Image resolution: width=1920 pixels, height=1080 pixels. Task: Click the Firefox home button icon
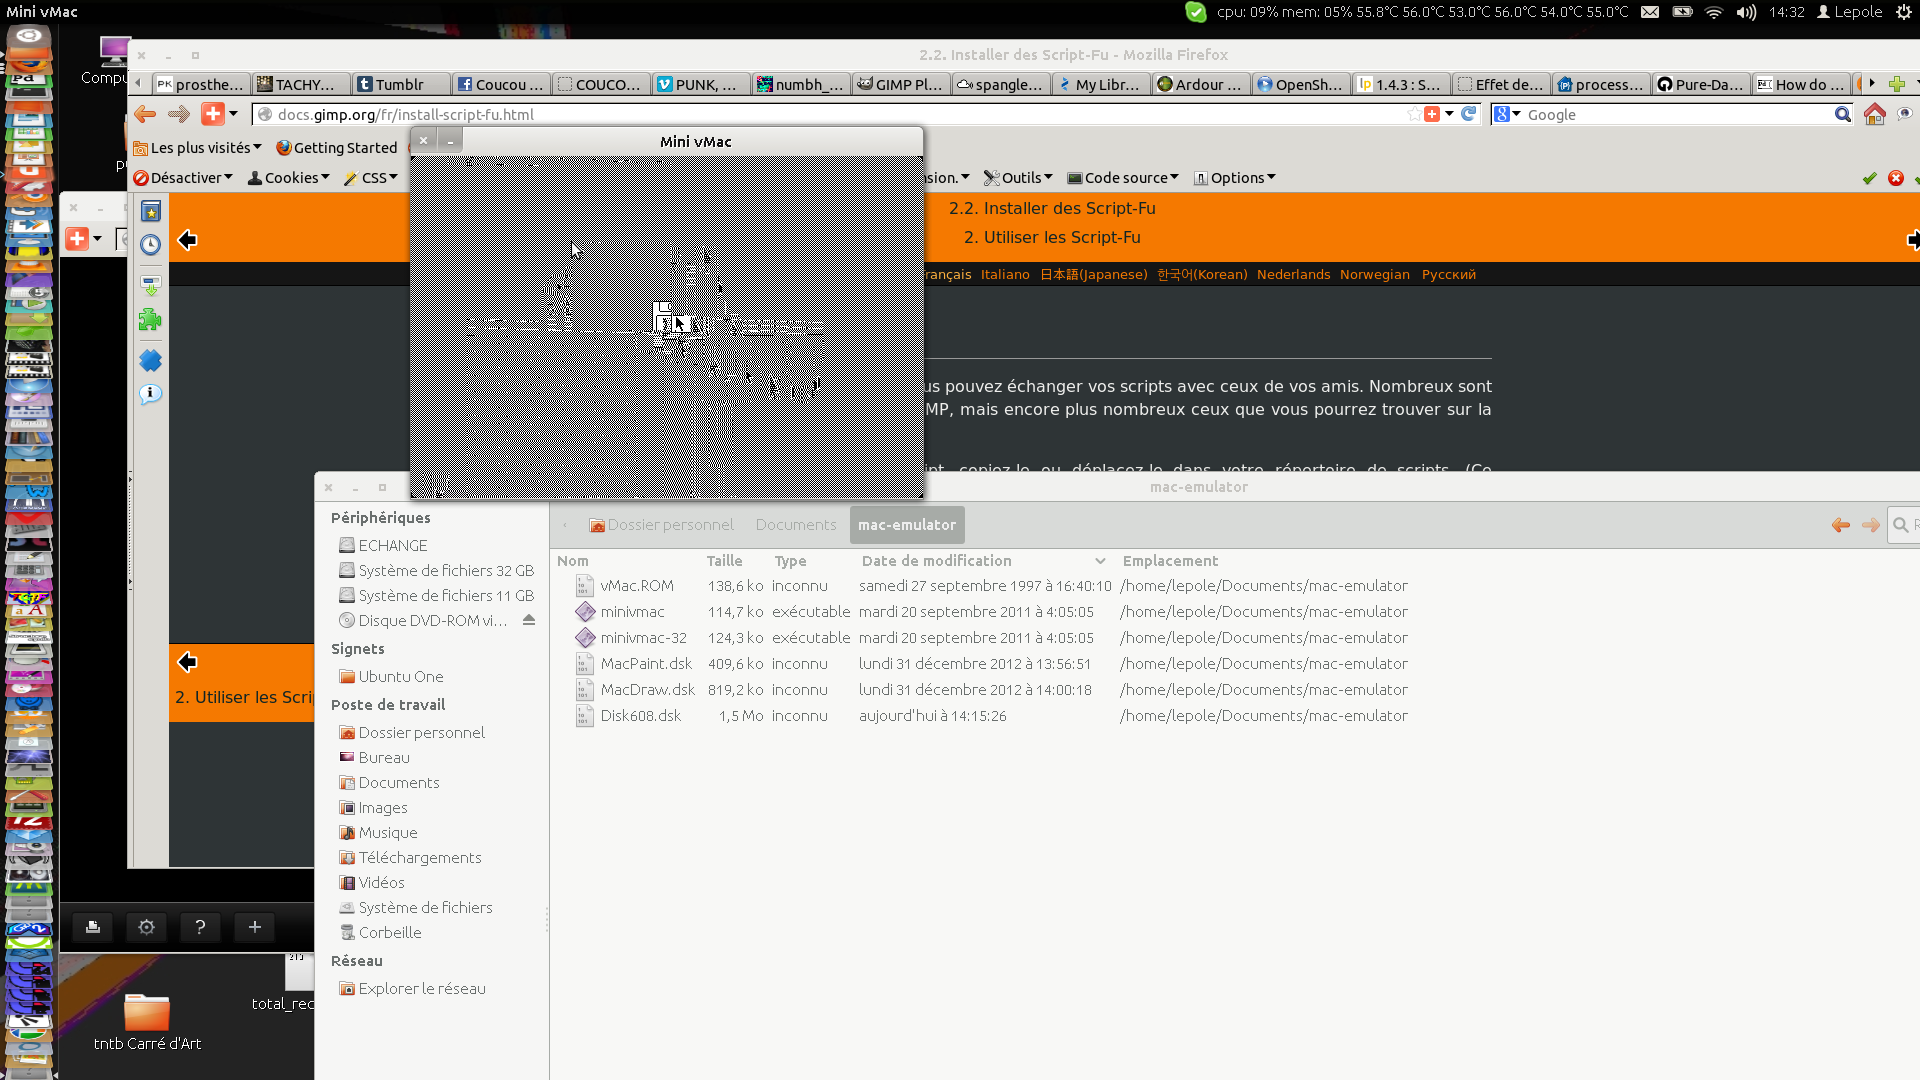tap(1874, 114)
